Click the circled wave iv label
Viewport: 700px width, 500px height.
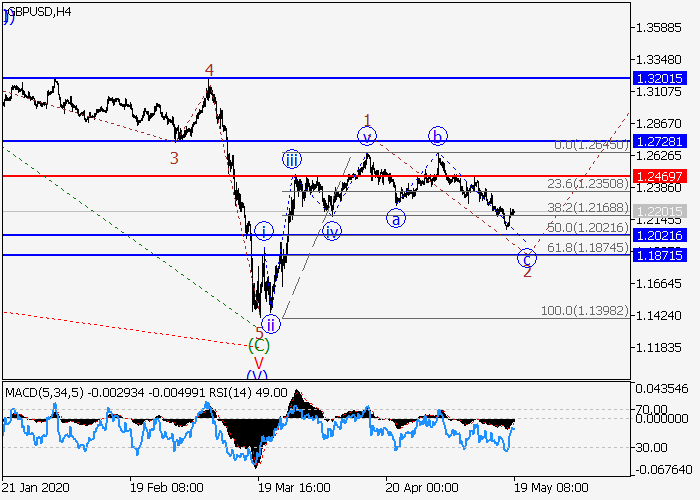[332, 231]
